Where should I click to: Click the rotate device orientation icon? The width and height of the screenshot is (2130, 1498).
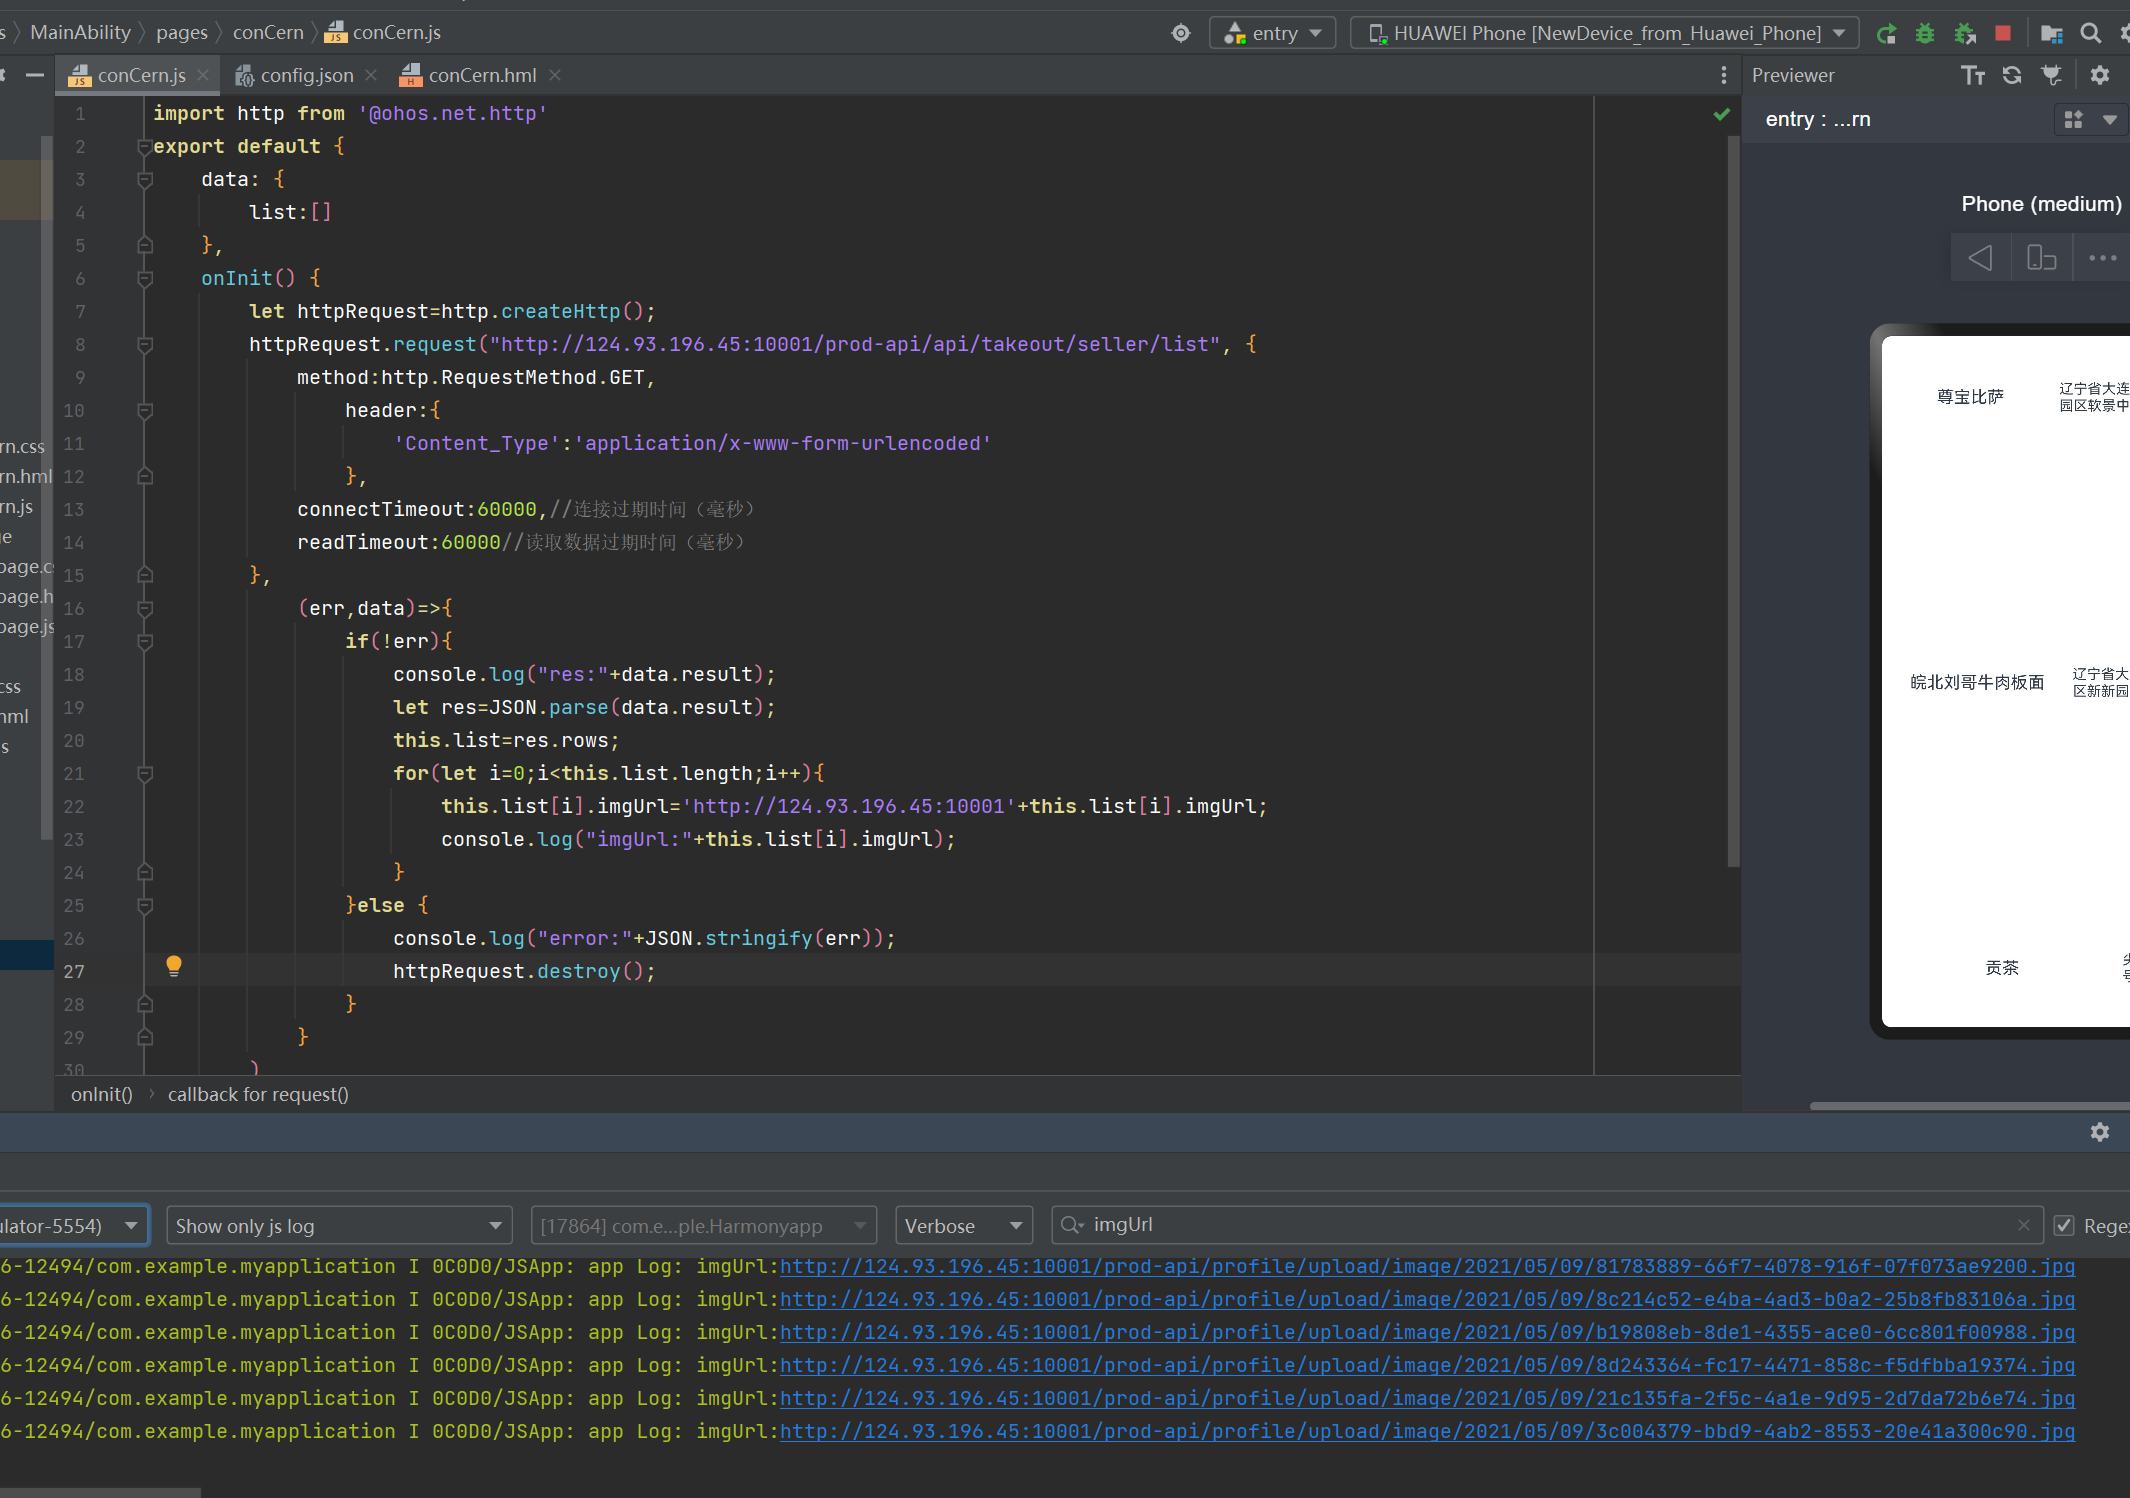coord(2041,258)
